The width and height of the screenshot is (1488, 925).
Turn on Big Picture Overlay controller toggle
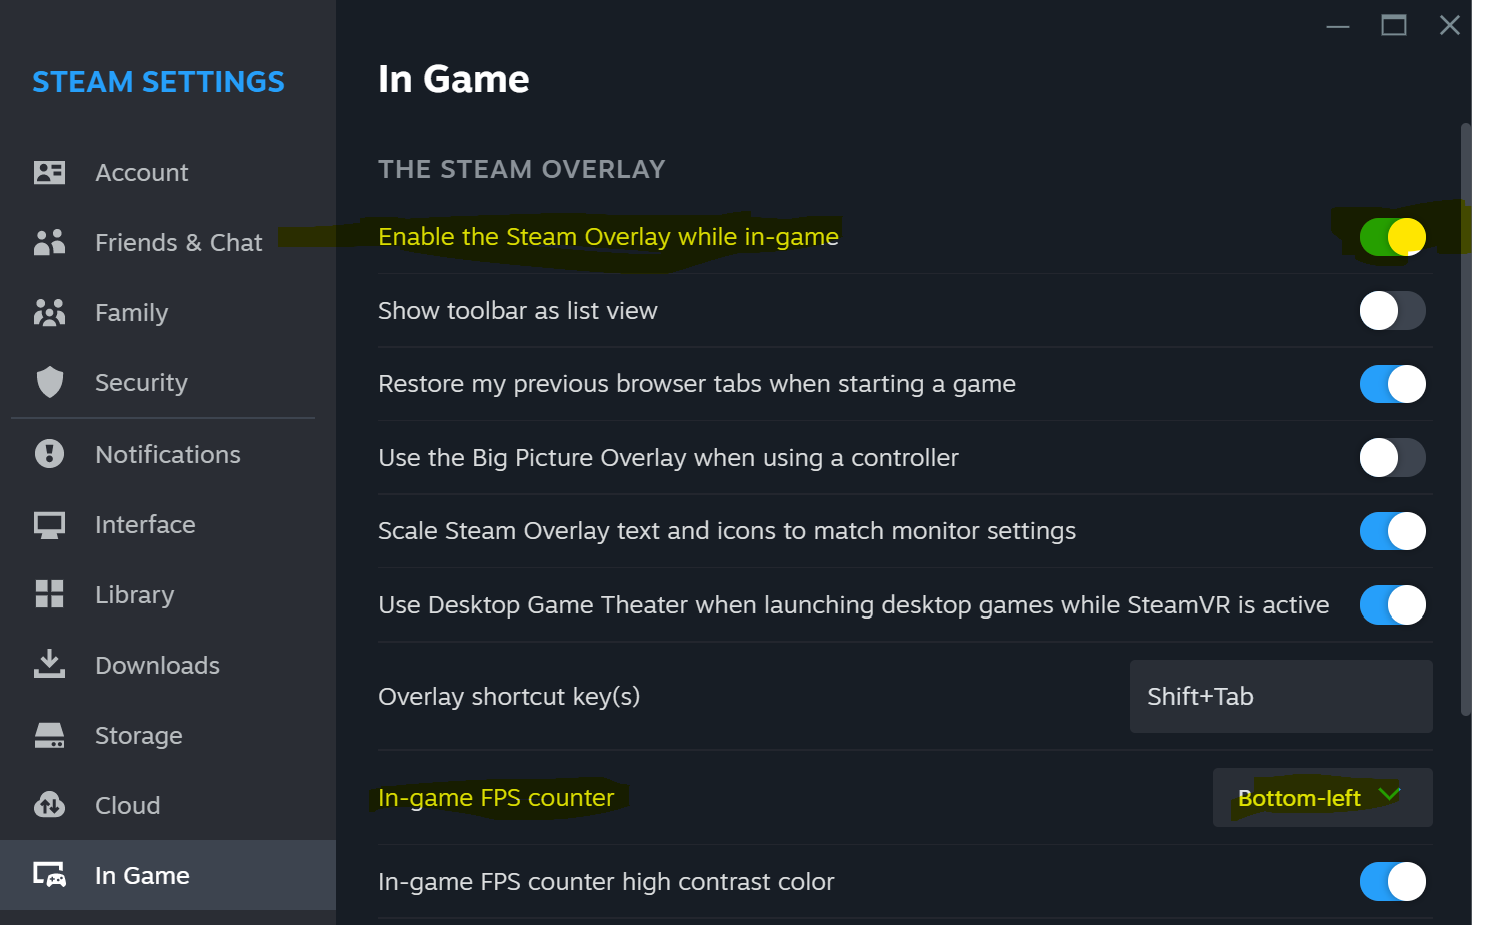[x=1392, y=458]
